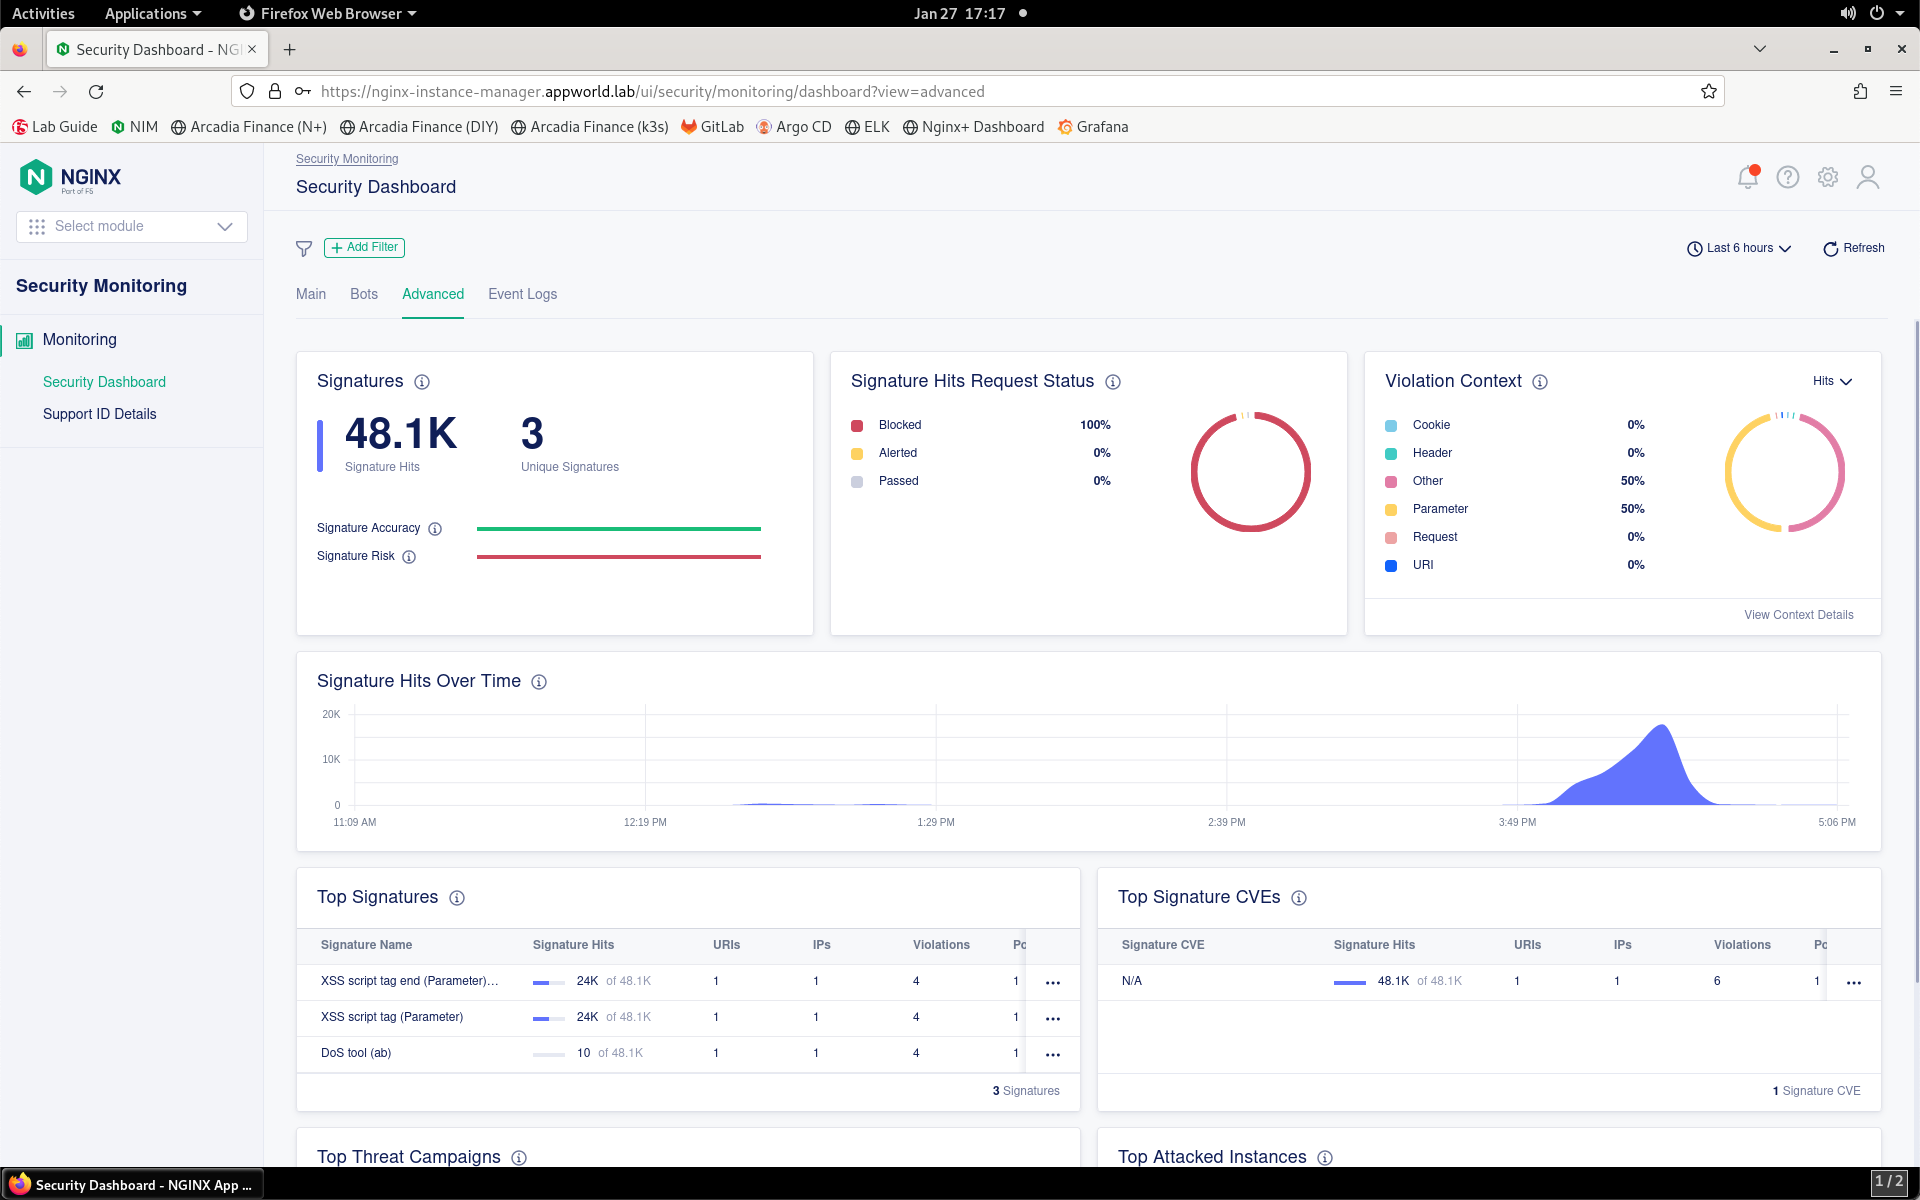Open Firefox extensions icon
This screenshot has height=1200, width=1920.
click(1860, 92)
